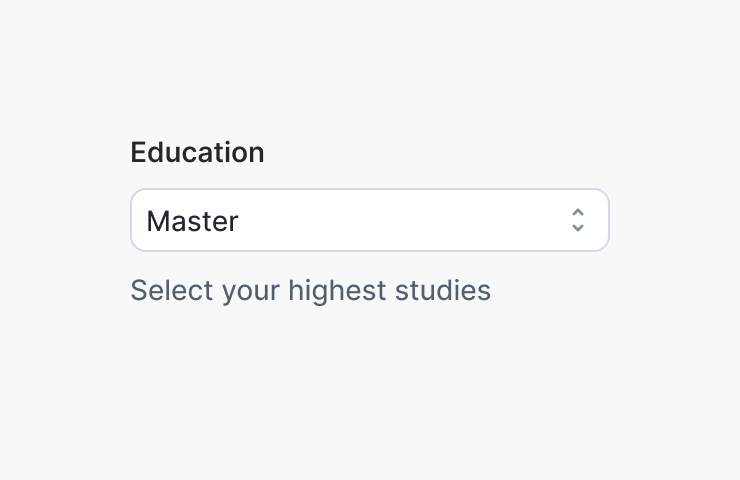Open the Education dropdown
Screen dimensions: 740x480
(x=369, y=220)
